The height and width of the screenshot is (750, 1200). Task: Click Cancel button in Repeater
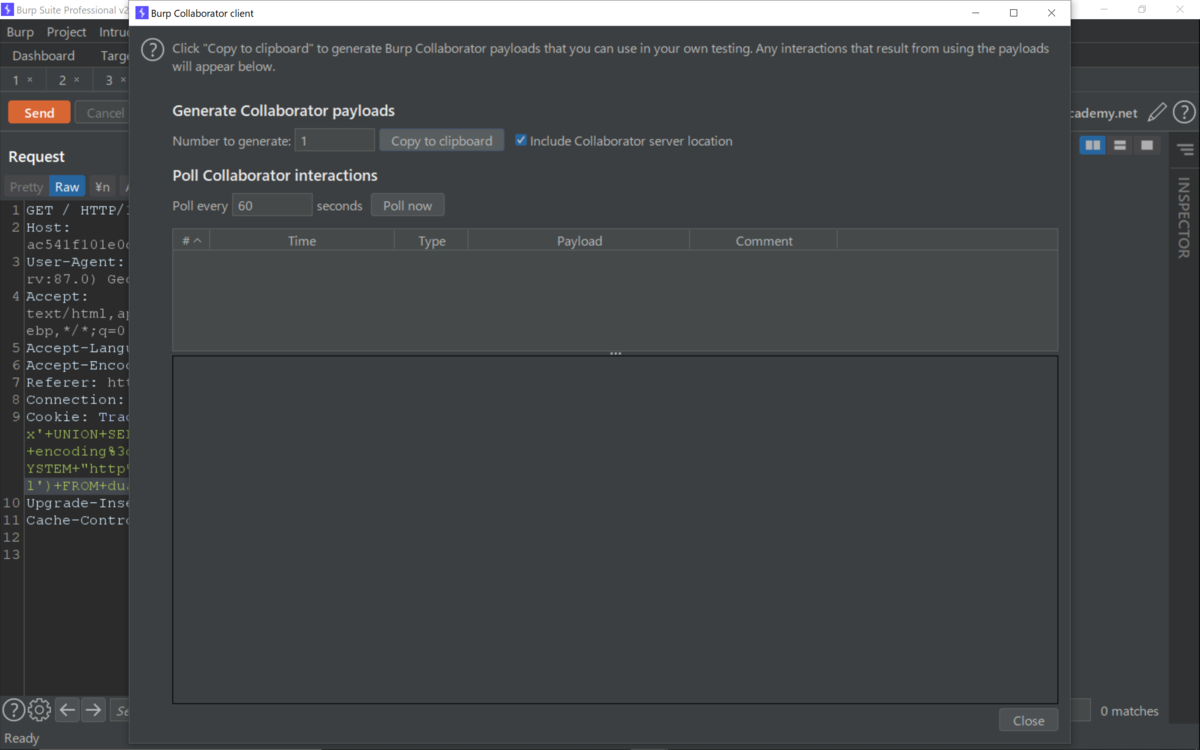102,113
